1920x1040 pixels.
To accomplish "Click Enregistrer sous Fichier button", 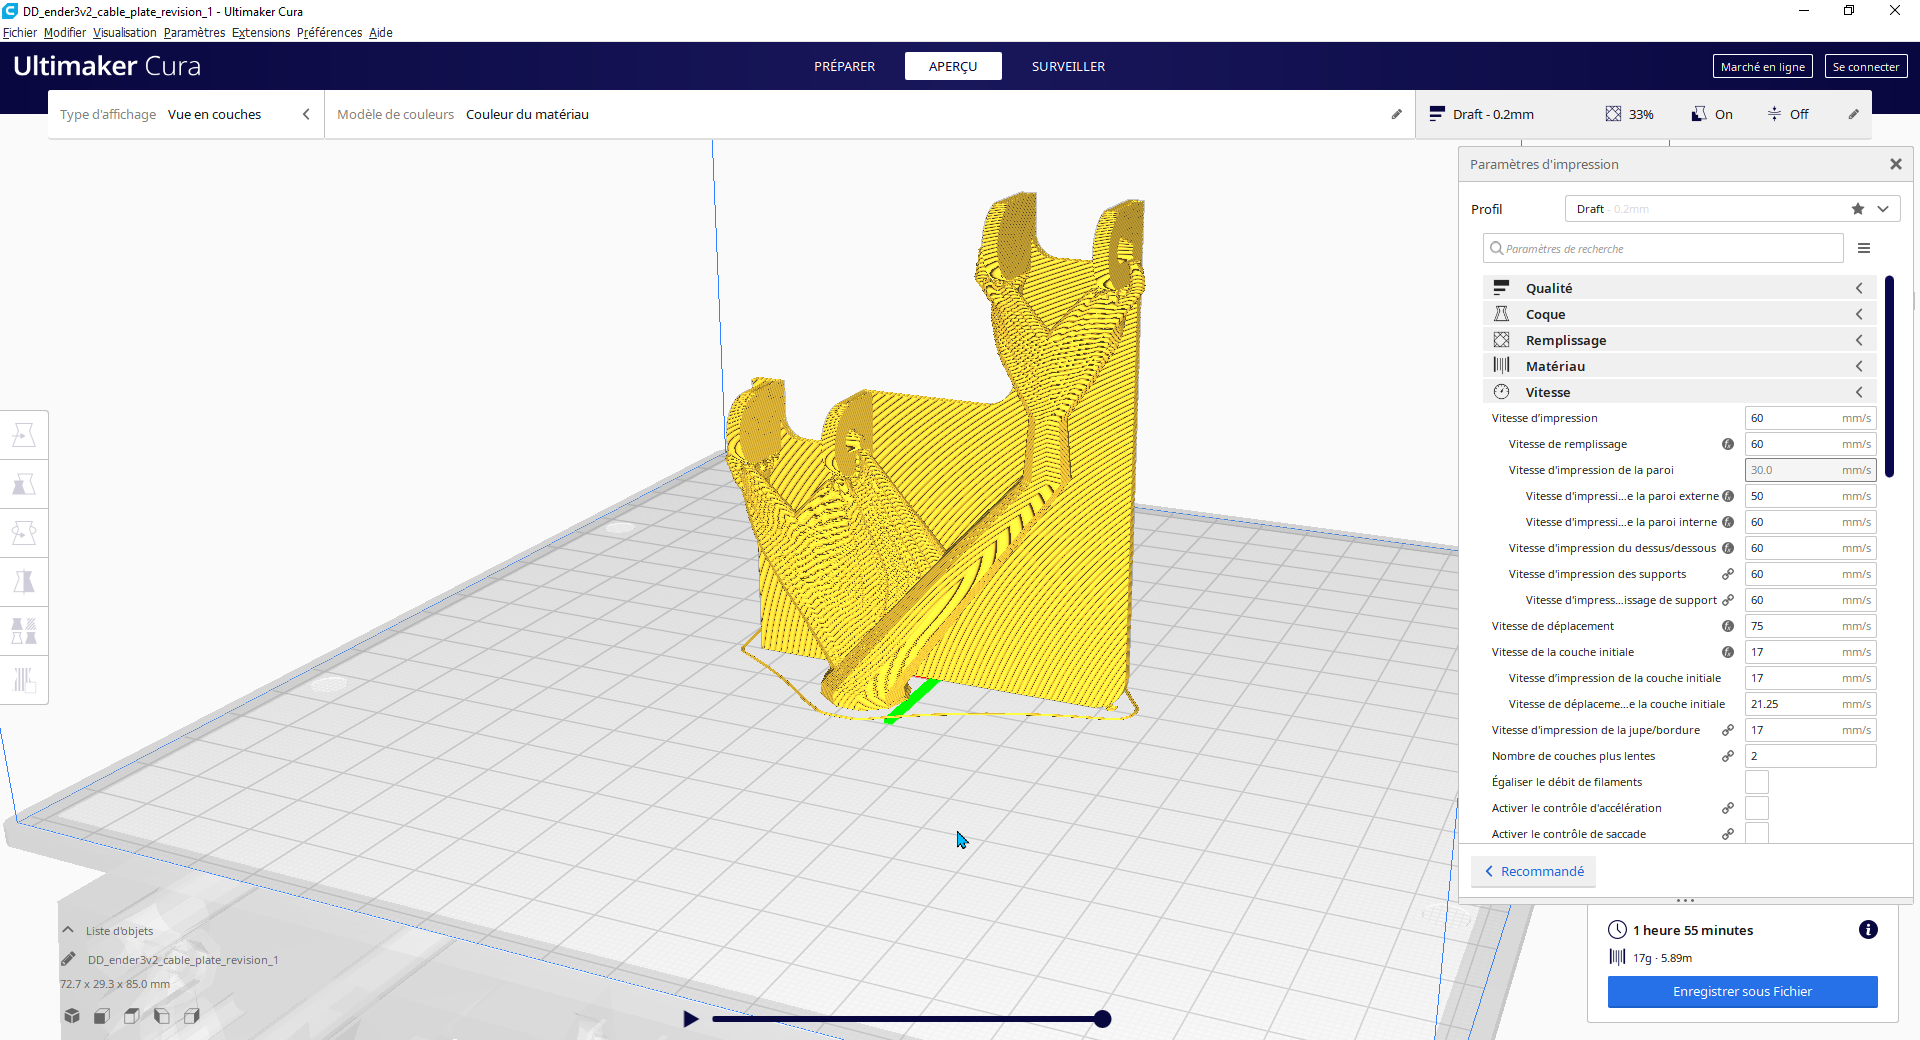I will tap(1742, 991).
